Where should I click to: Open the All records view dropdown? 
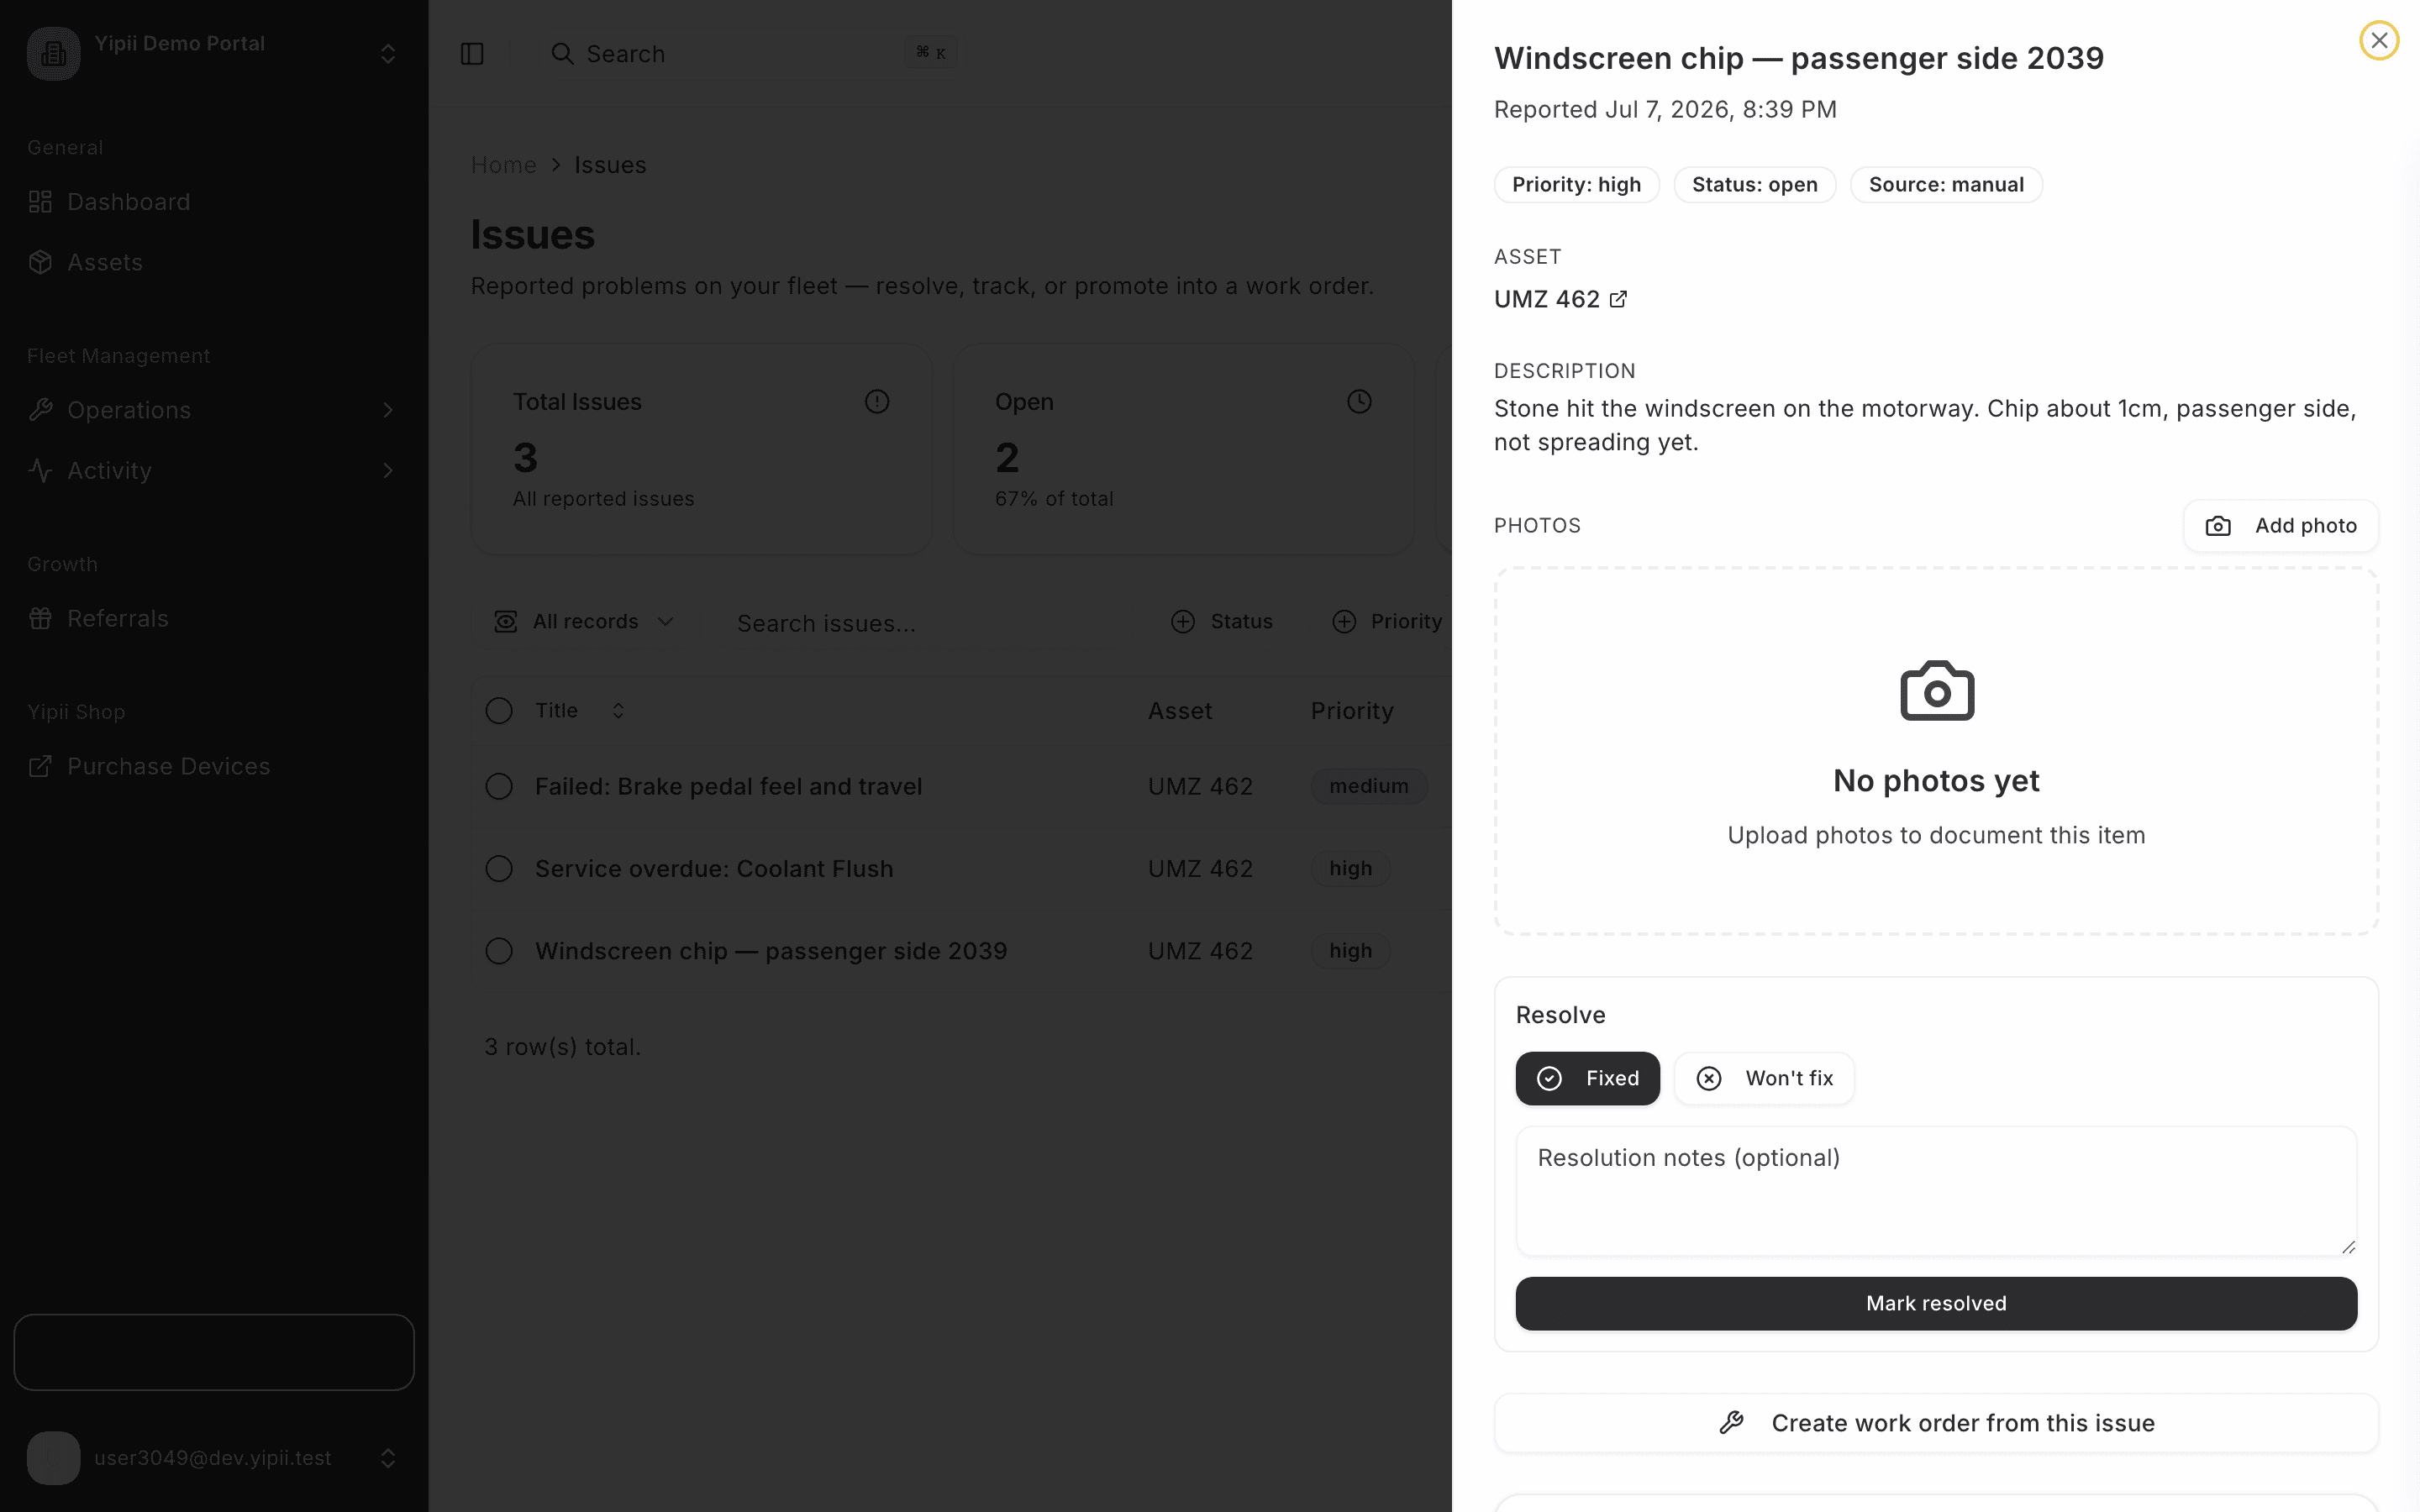584,622
